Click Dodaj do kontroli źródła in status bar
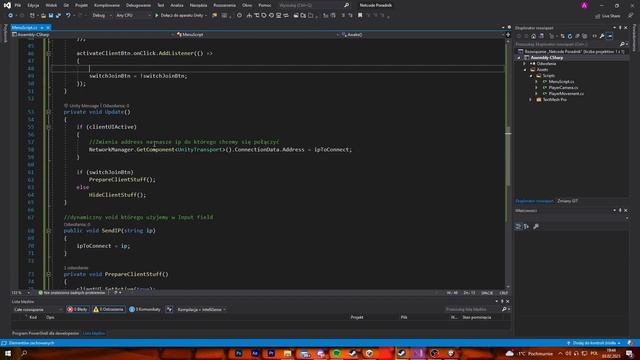The width and height of the screenshot is (640, 360). (594, 343)
